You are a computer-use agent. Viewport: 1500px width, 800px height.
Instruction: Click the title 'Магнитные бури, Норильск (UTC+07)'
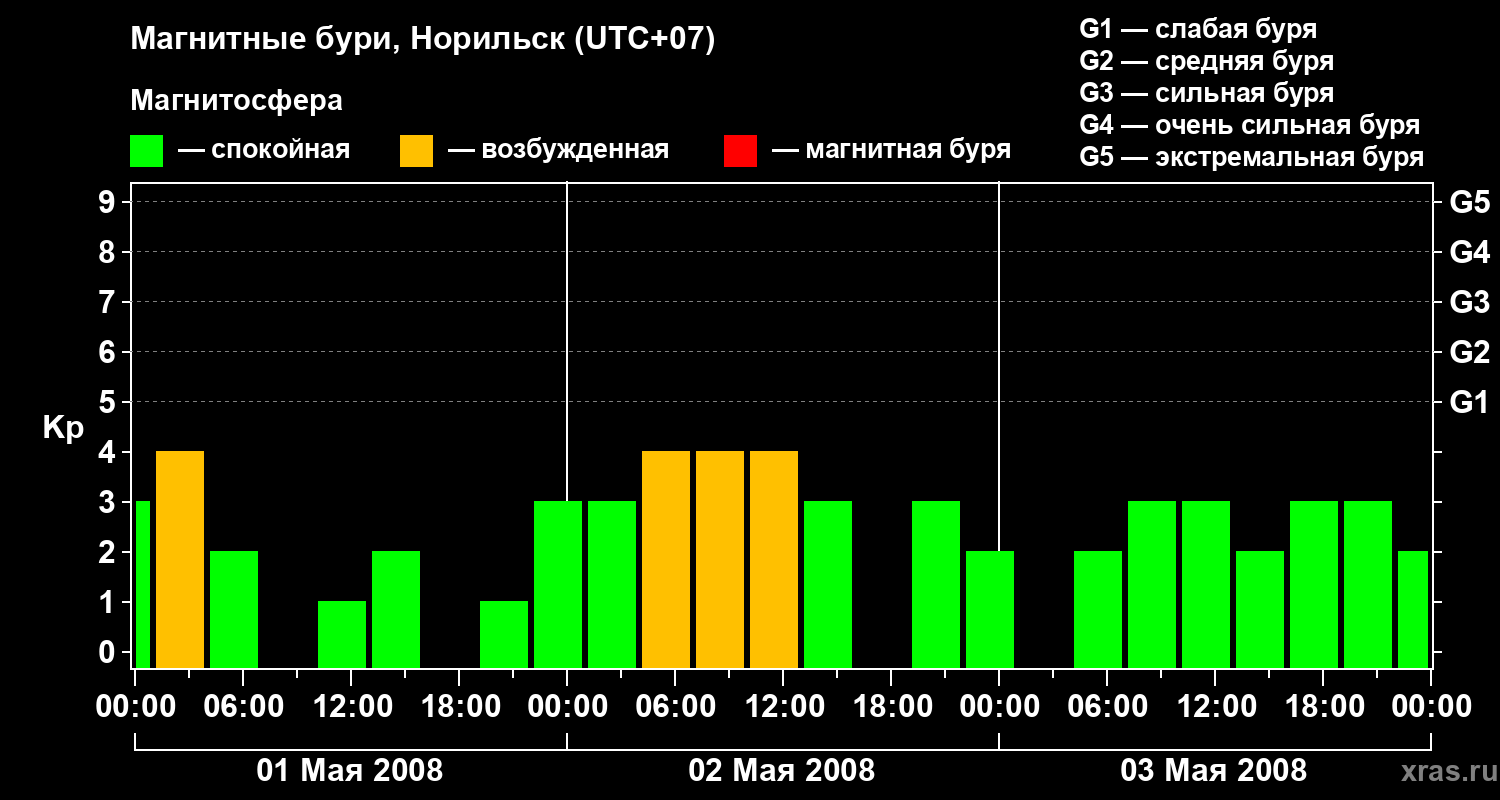[423, 40]
